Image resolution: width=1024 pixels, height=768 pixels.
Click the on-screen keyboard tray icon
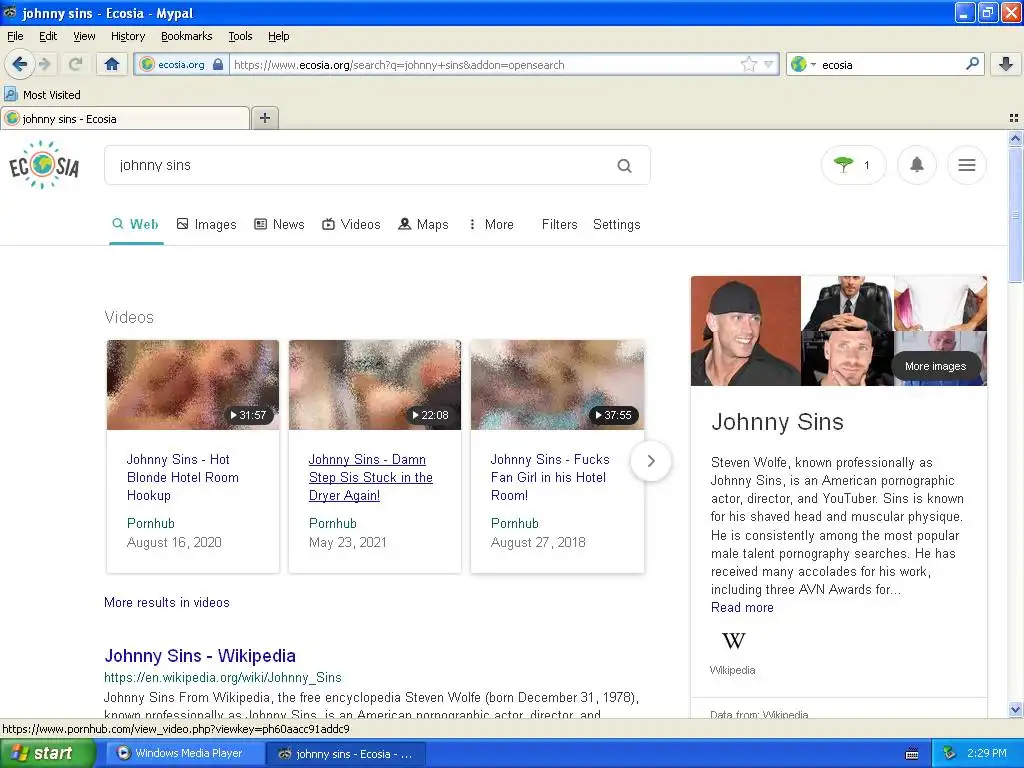pyautogui.click(x=912, y=754)
